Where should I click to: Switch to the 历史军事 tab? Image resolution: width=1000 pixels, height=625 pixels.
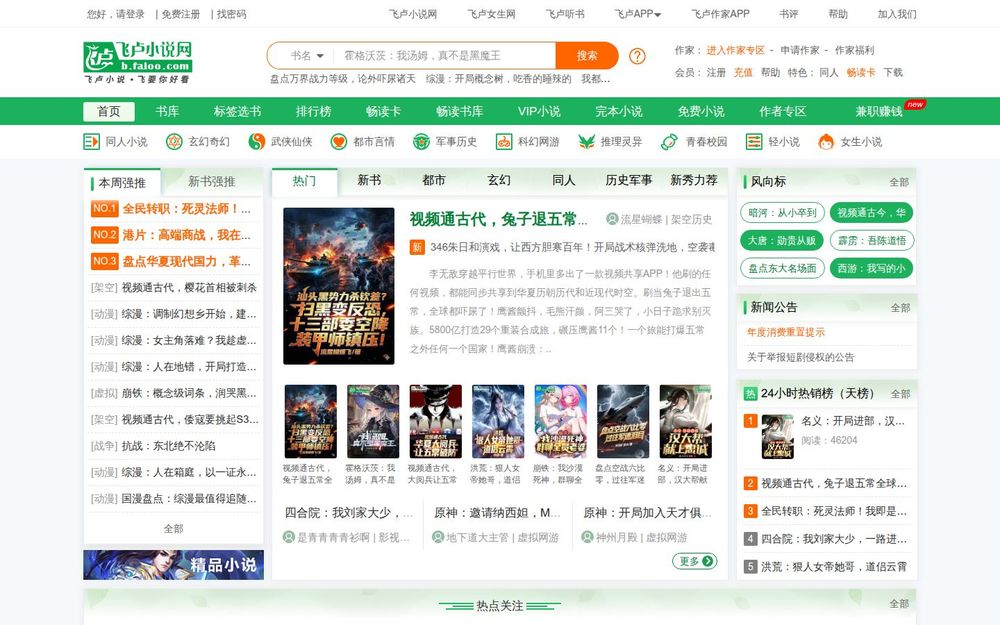(629, 180)
